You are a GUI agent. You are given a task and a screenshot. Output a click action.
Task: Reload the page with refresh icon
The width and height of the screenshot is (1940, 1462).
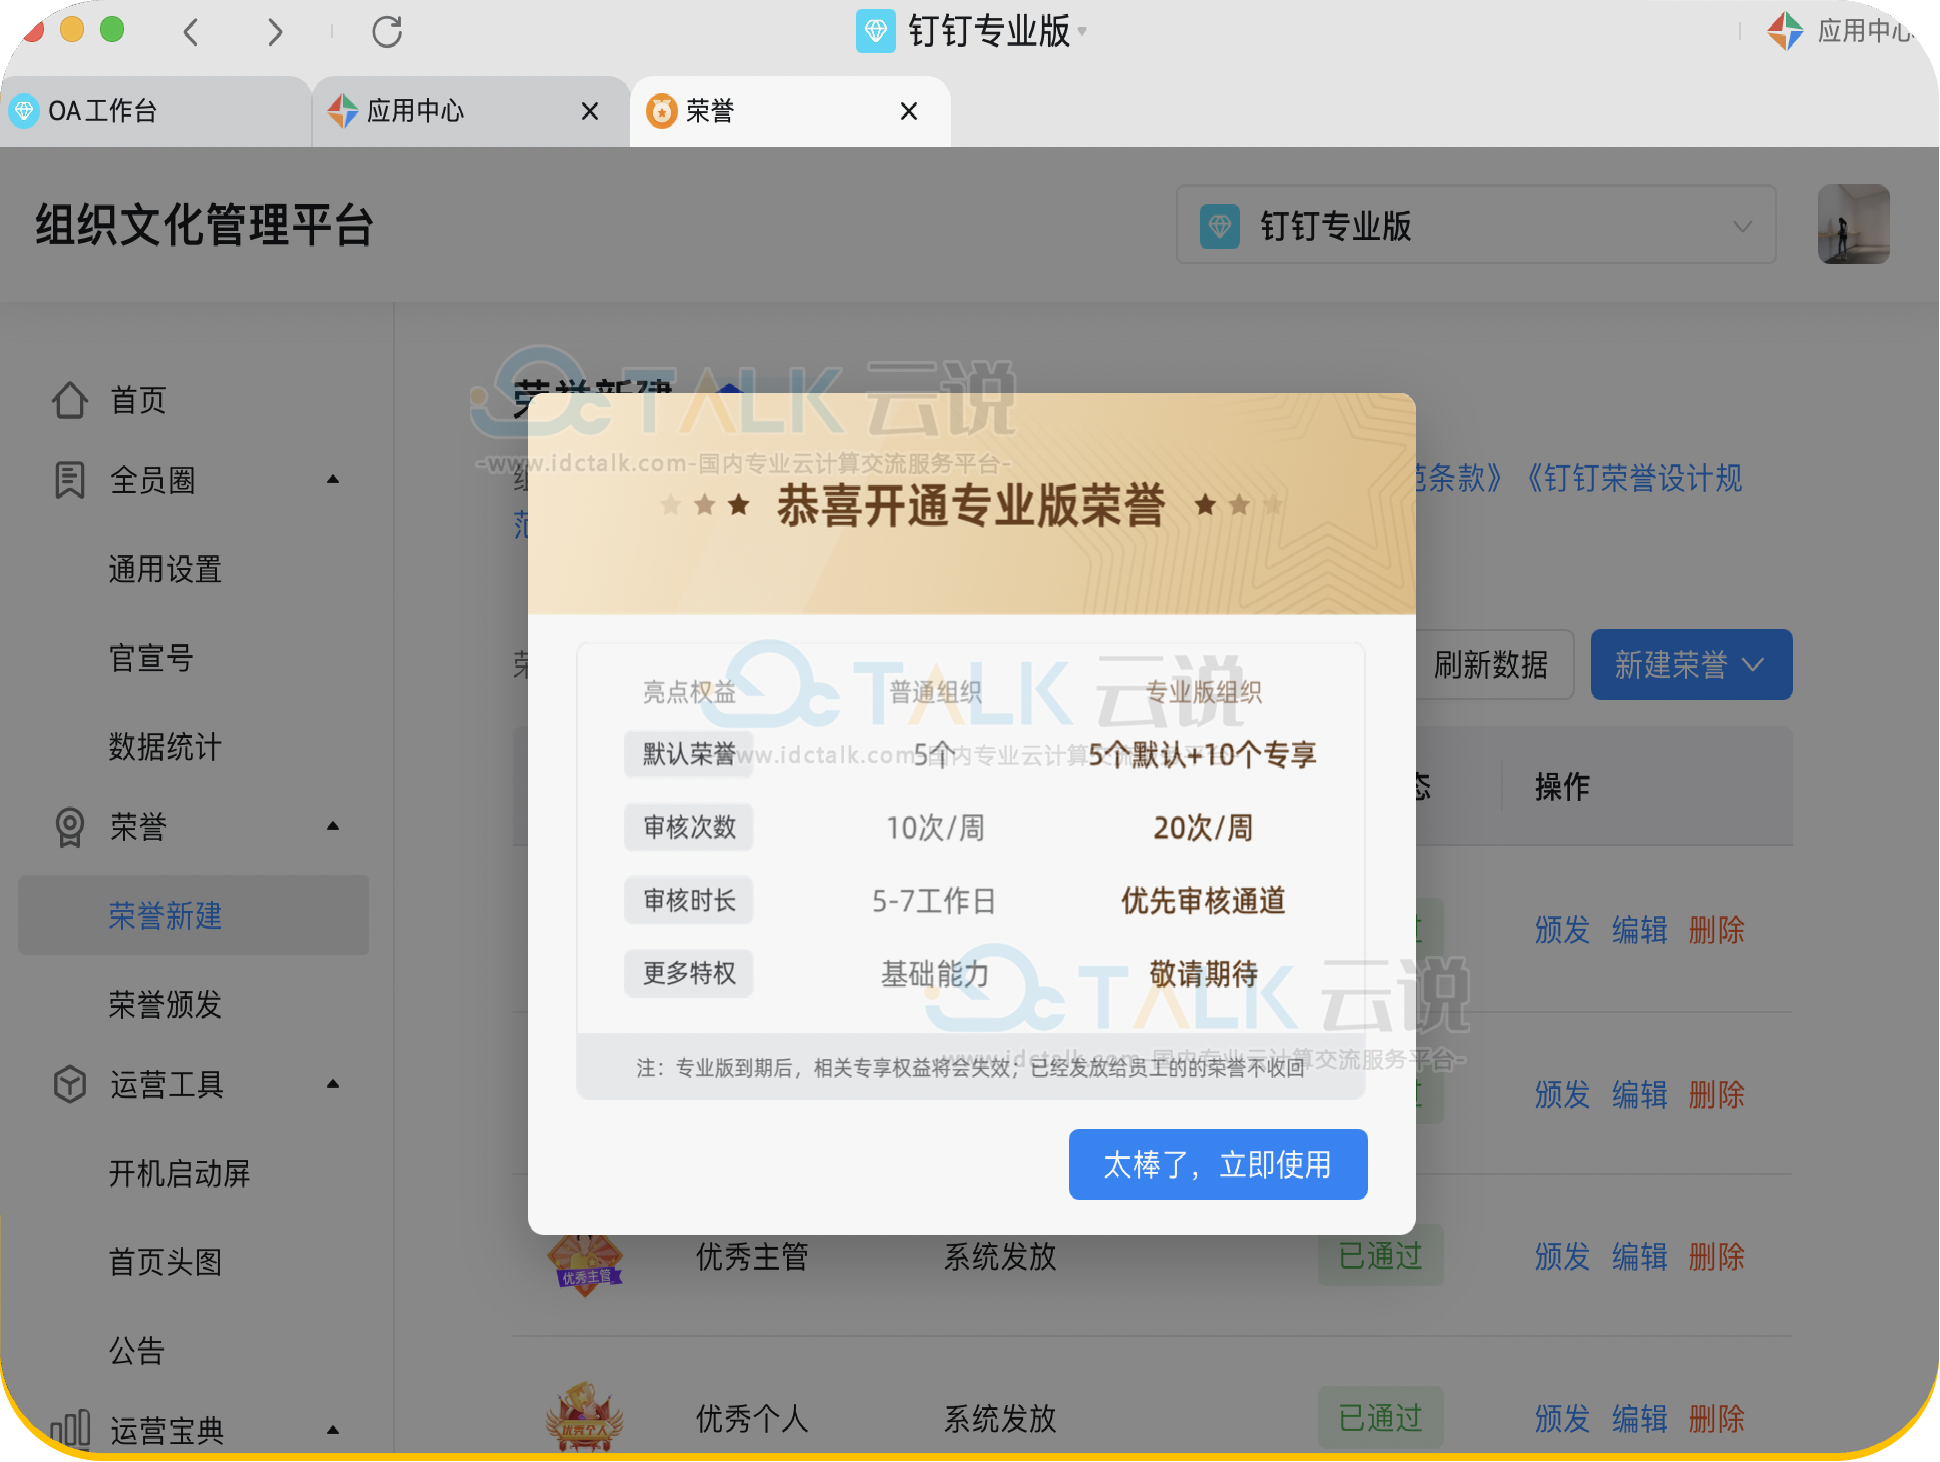coord(387,32)
